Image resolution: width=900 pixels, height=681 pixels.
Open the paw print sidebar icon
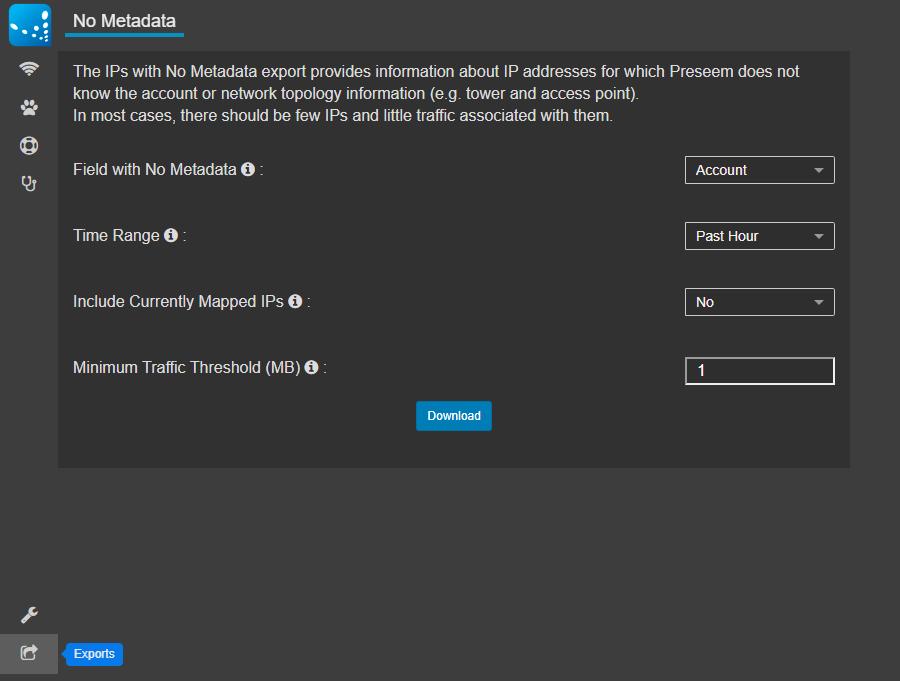[x=29, y=107]
